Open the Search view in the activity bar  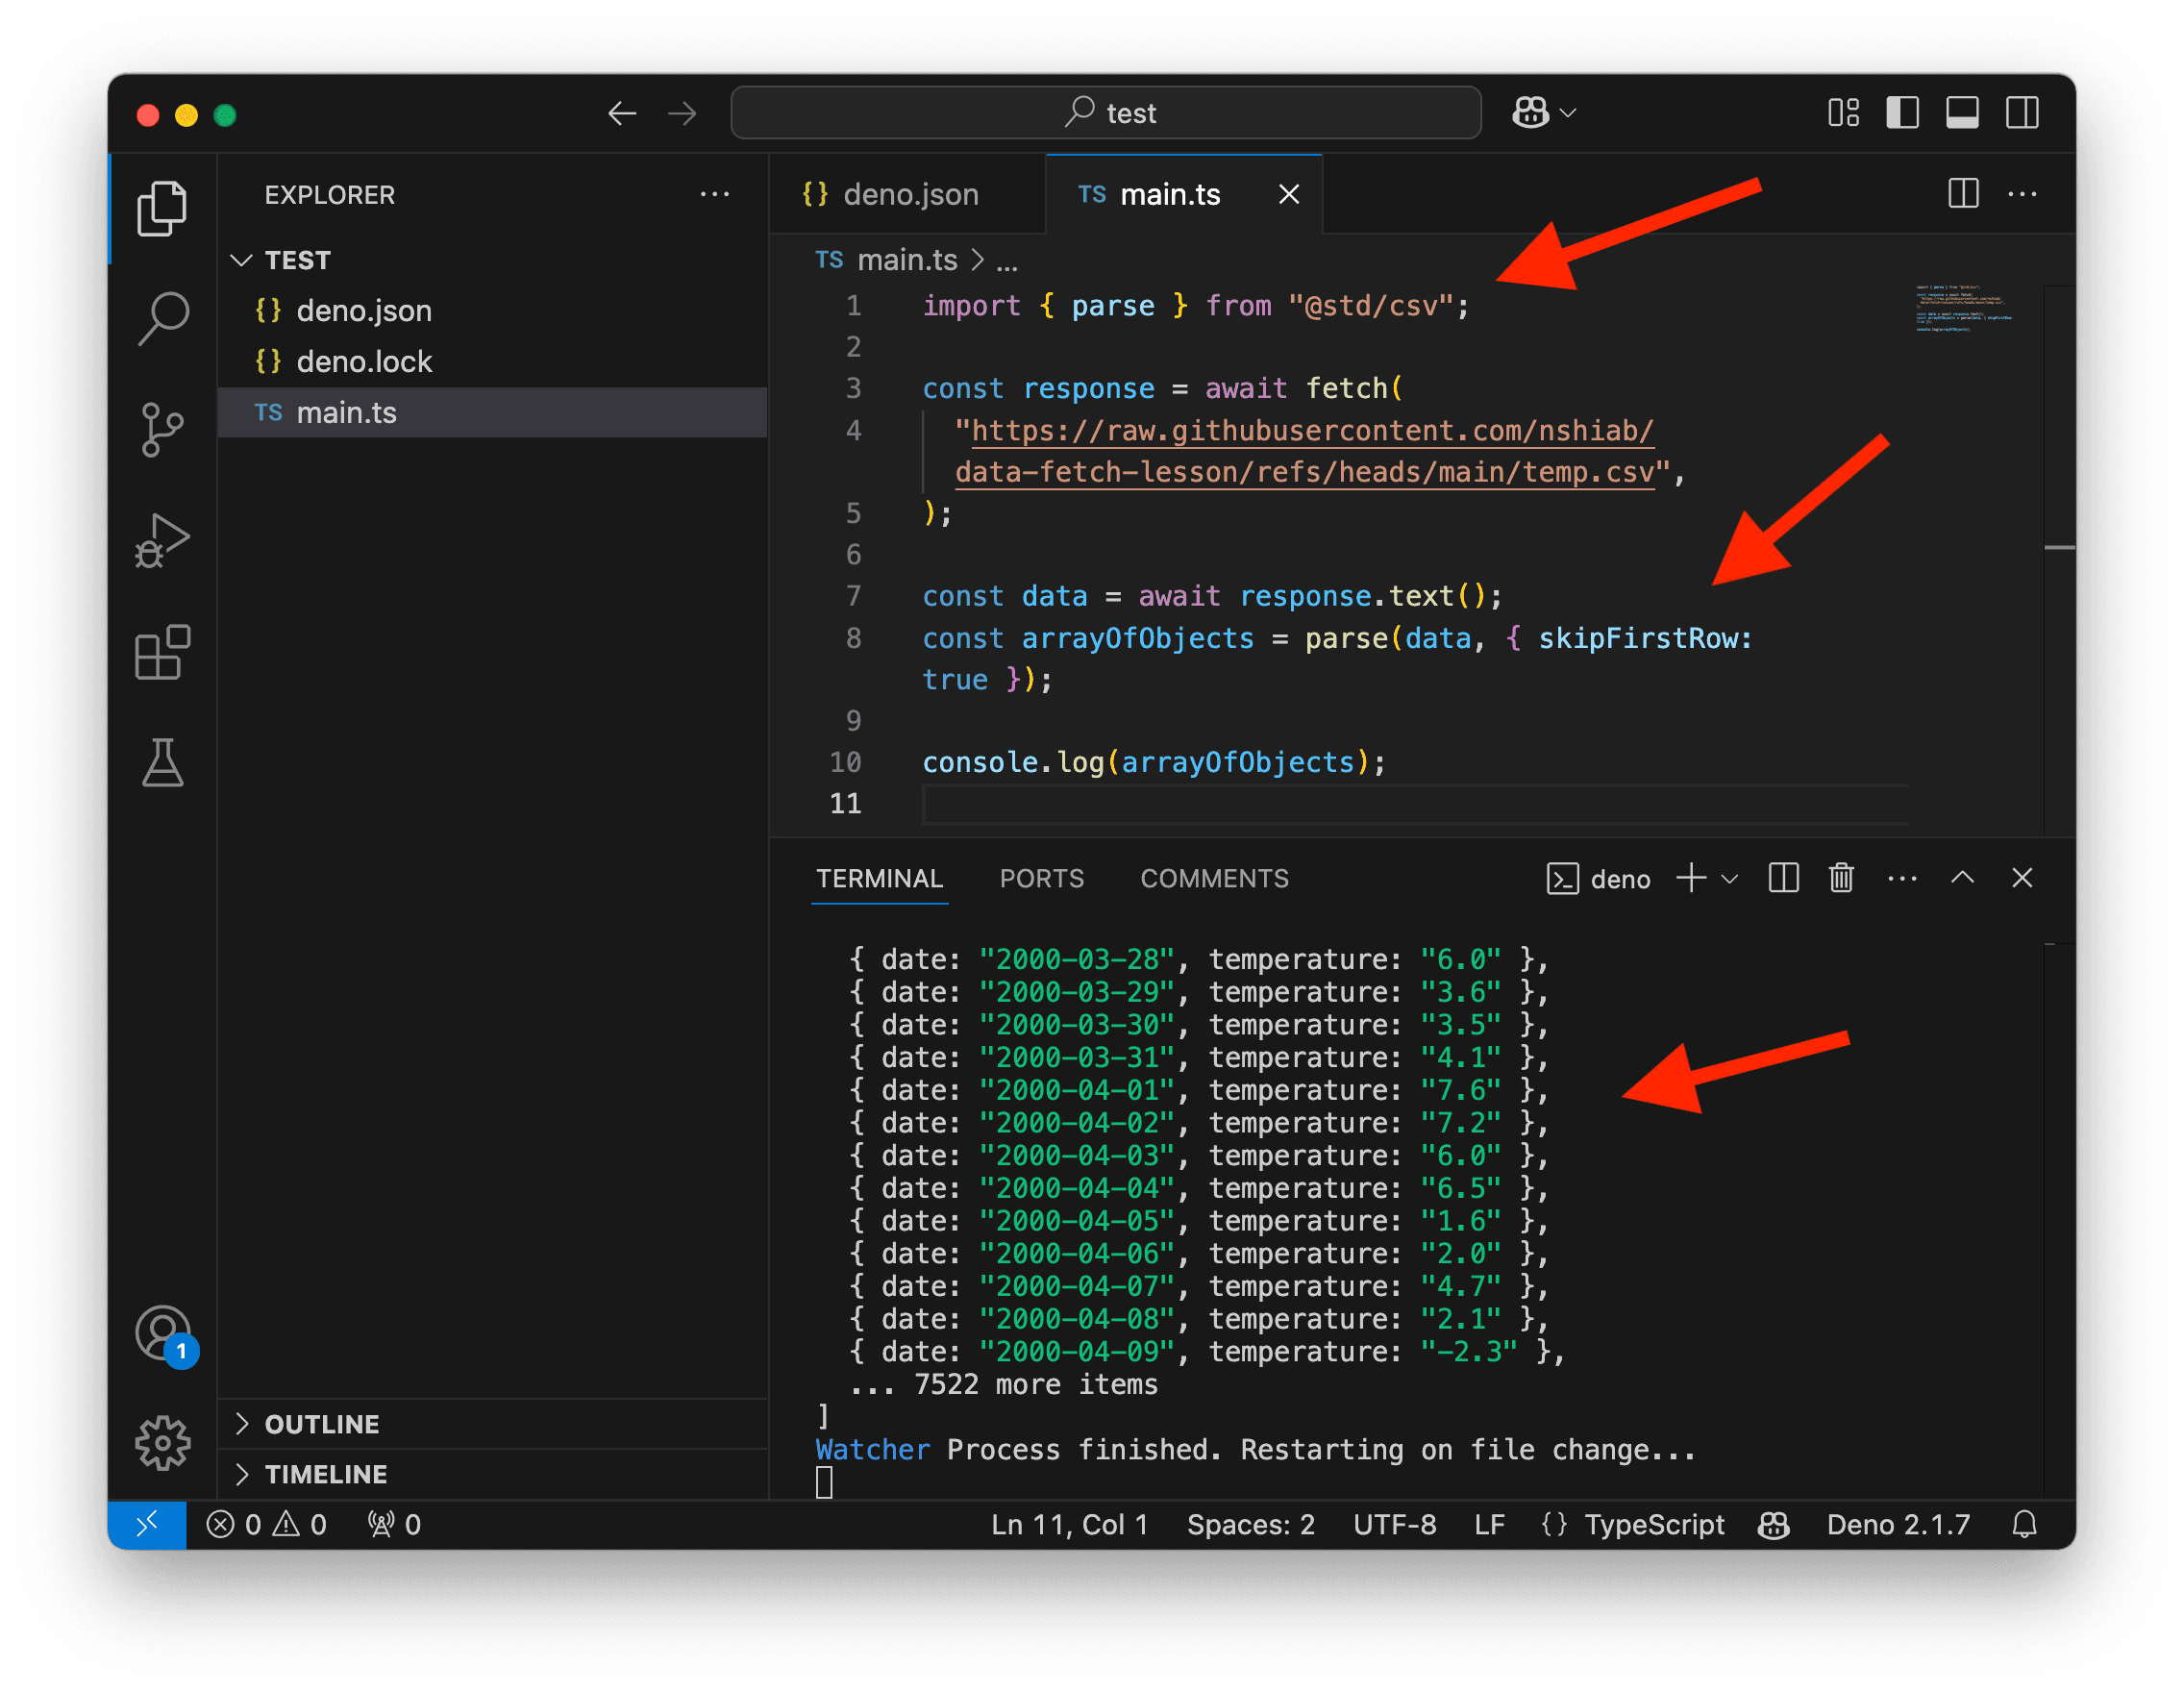click(x=162, y=319)
